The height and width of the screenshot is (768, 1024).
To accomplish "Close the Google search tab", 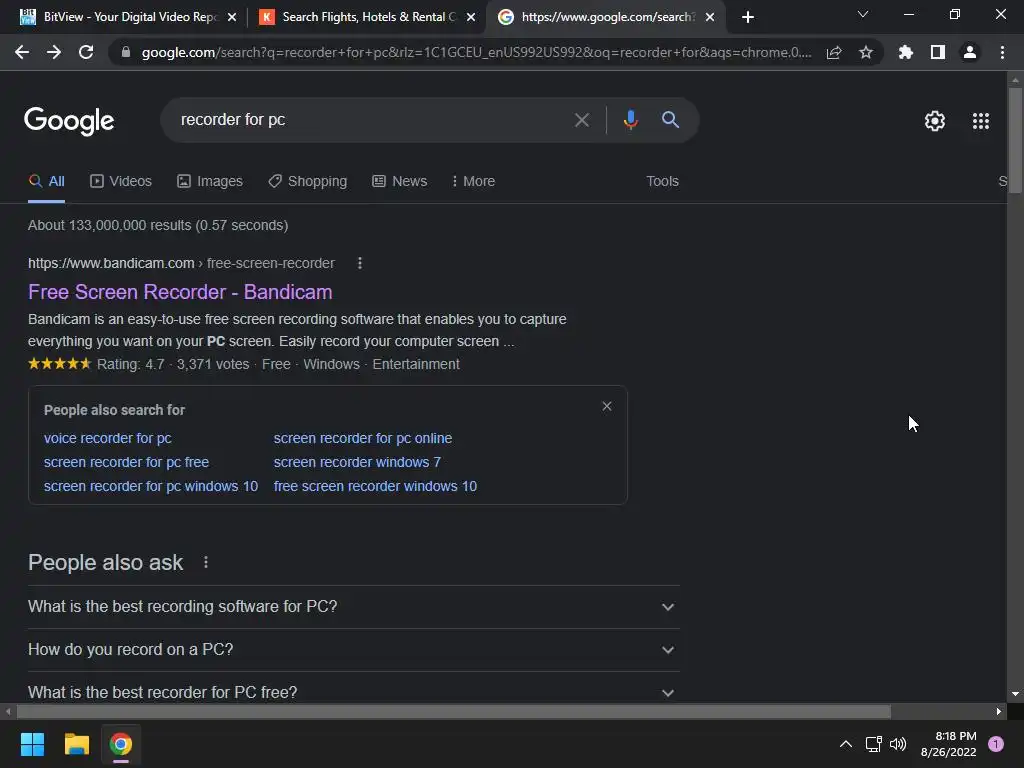I will 710,17.
